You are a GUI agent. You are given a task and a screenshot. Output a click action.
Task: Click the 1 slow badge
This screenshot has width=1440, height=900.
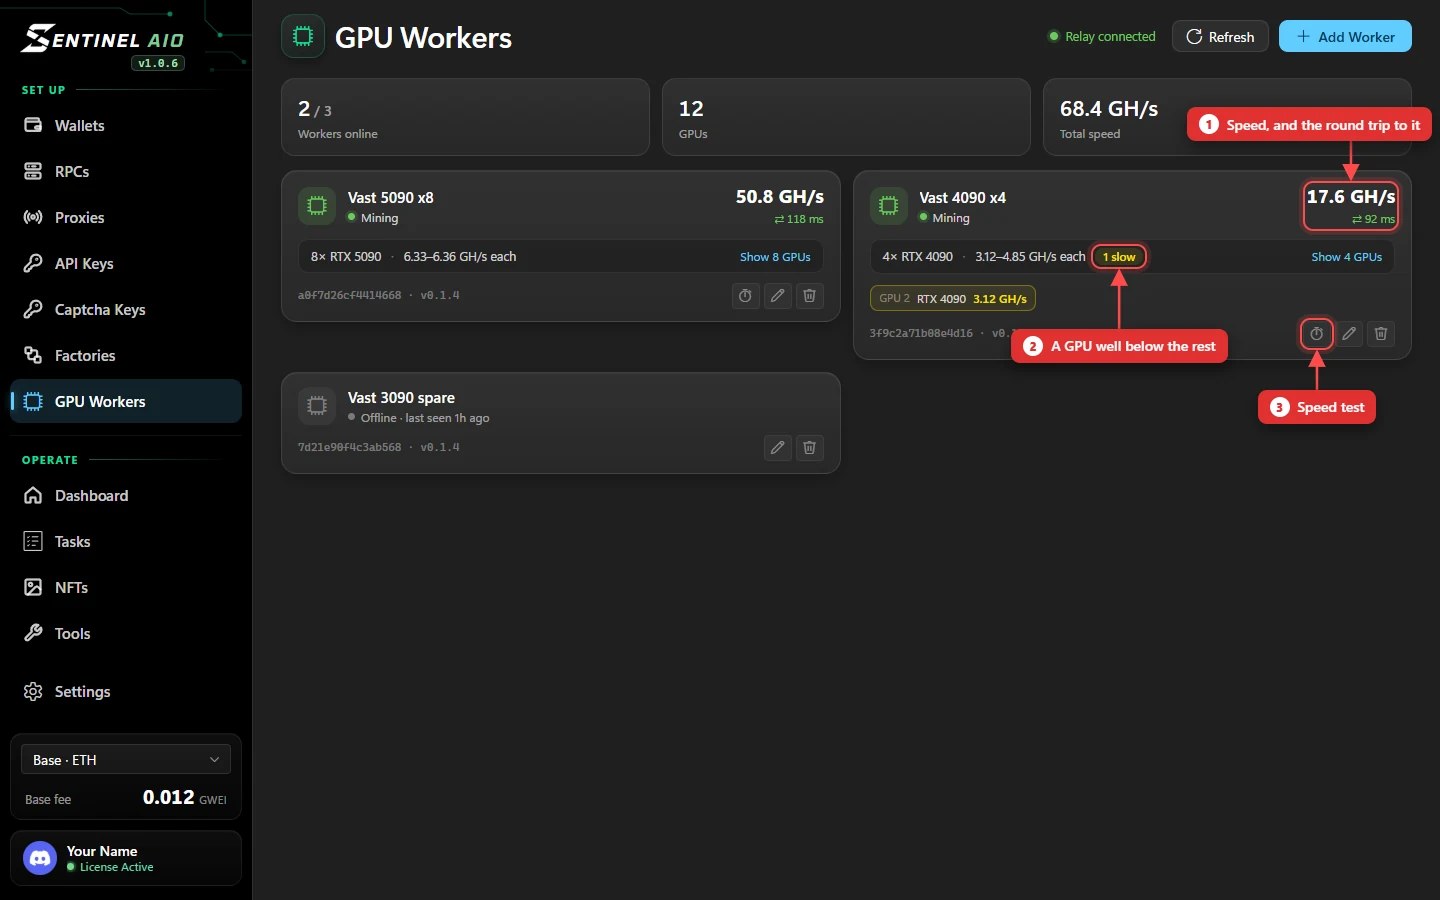pos(1119,257)
